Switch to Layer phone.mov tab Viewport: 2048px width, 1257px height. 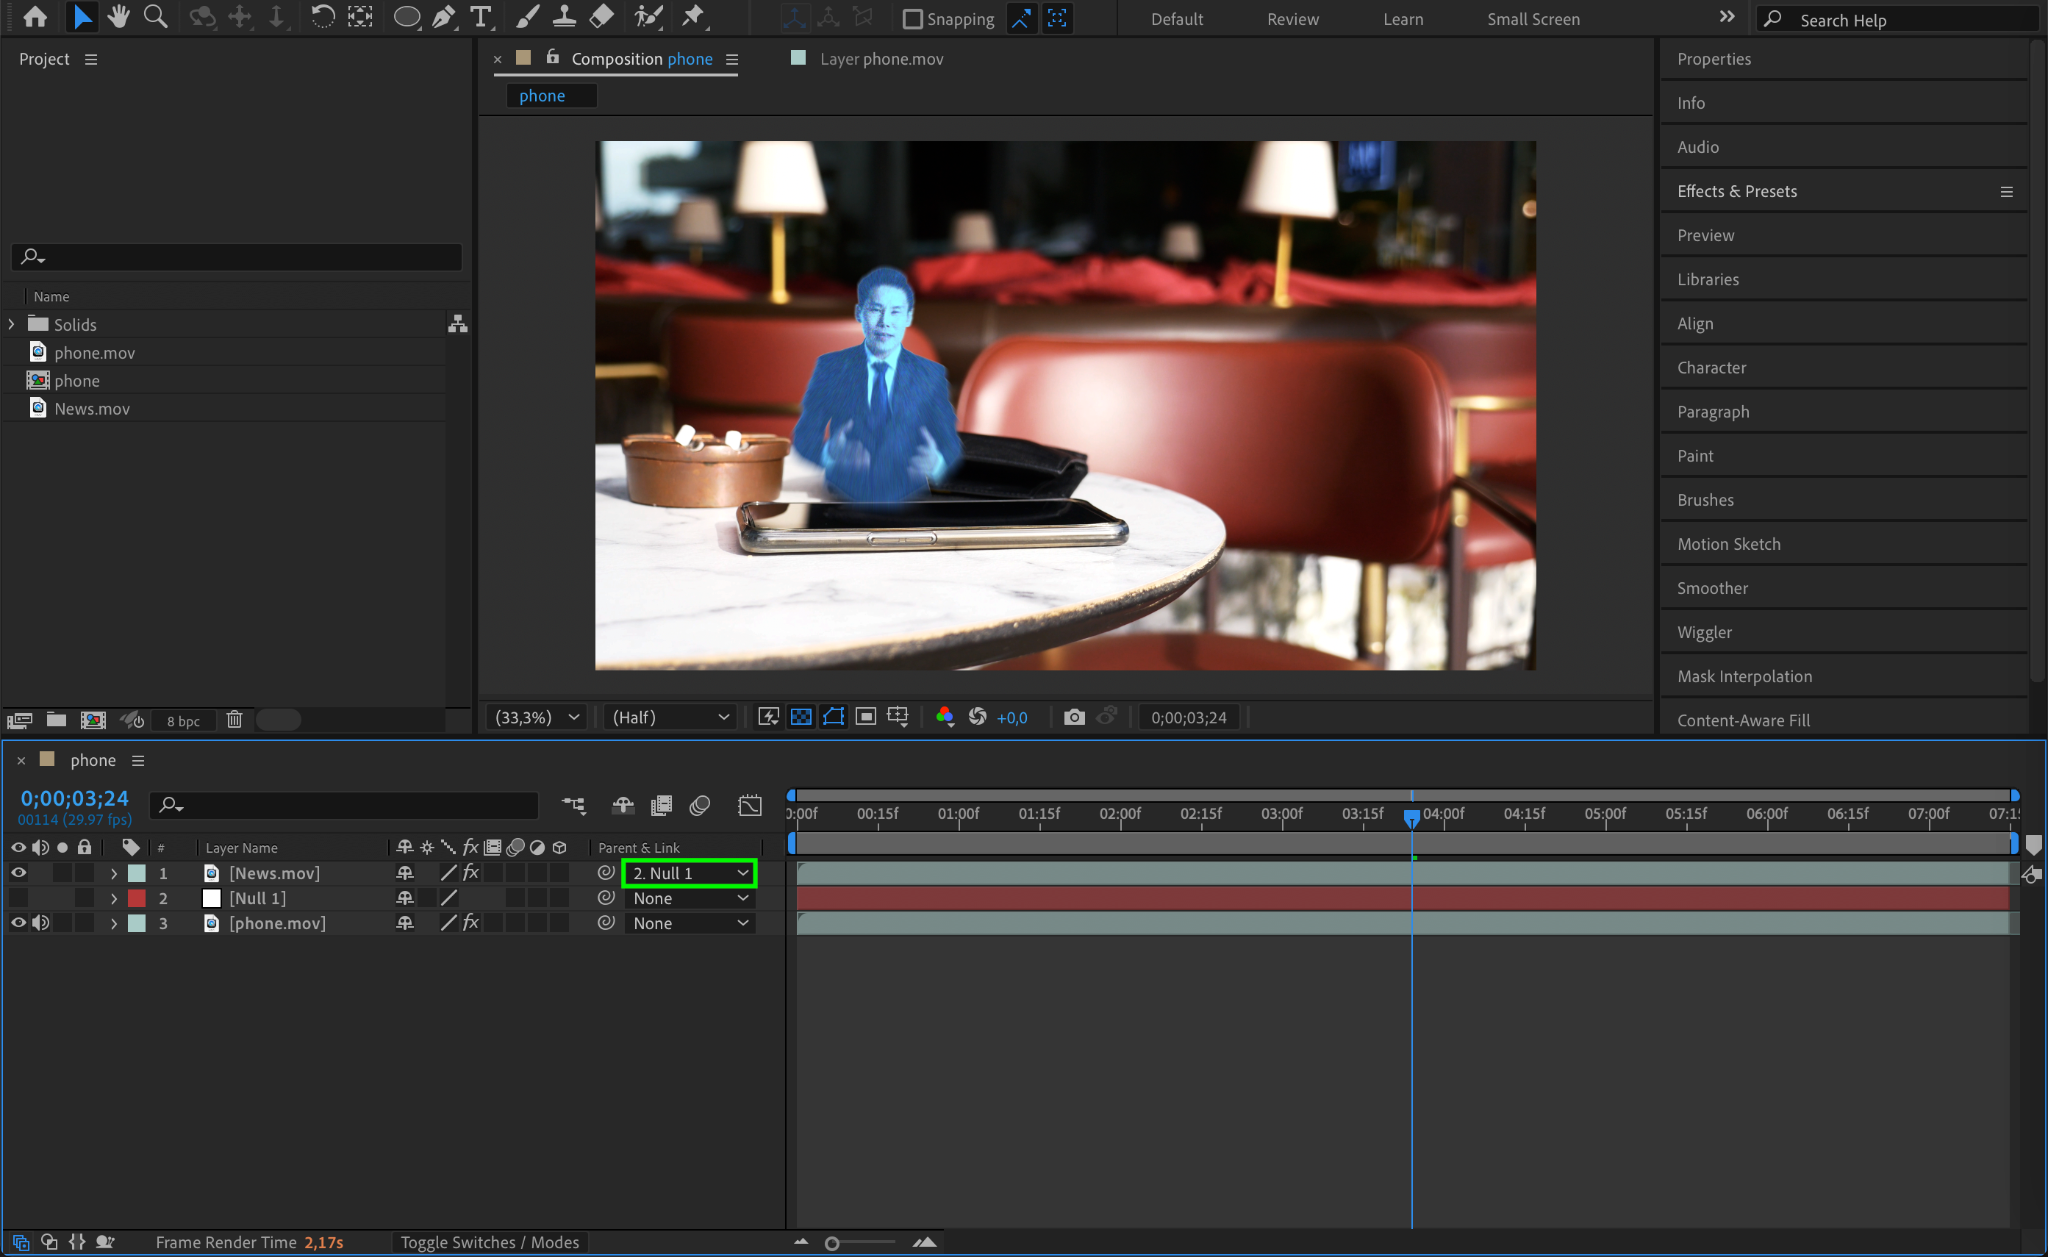coord(880,59)
